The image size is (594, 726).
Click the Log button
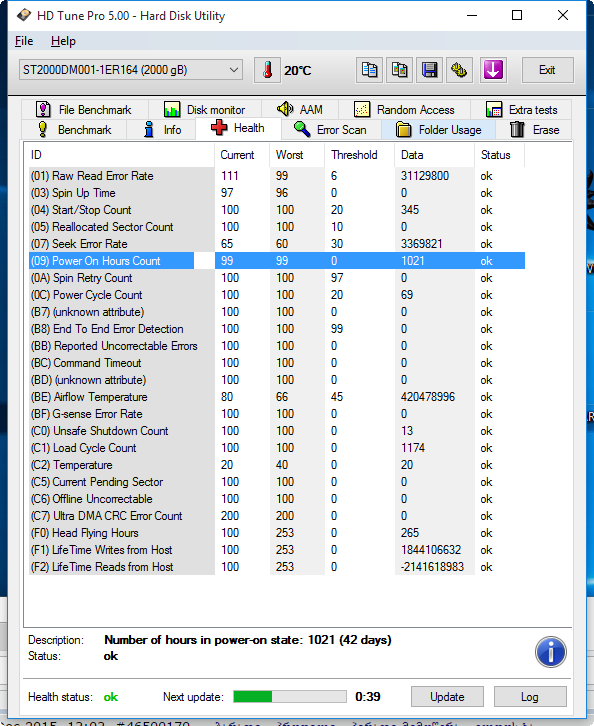pyautogui.click(x=530, y=697)
